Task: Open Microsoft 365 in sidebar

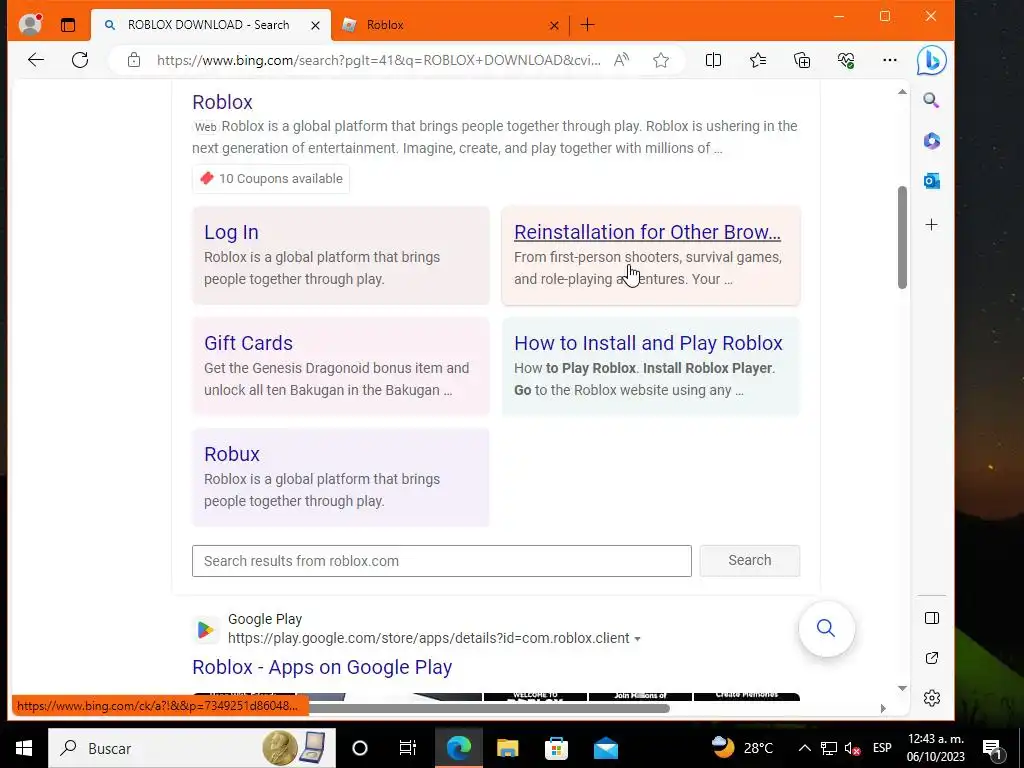Action: coord(931,140)
